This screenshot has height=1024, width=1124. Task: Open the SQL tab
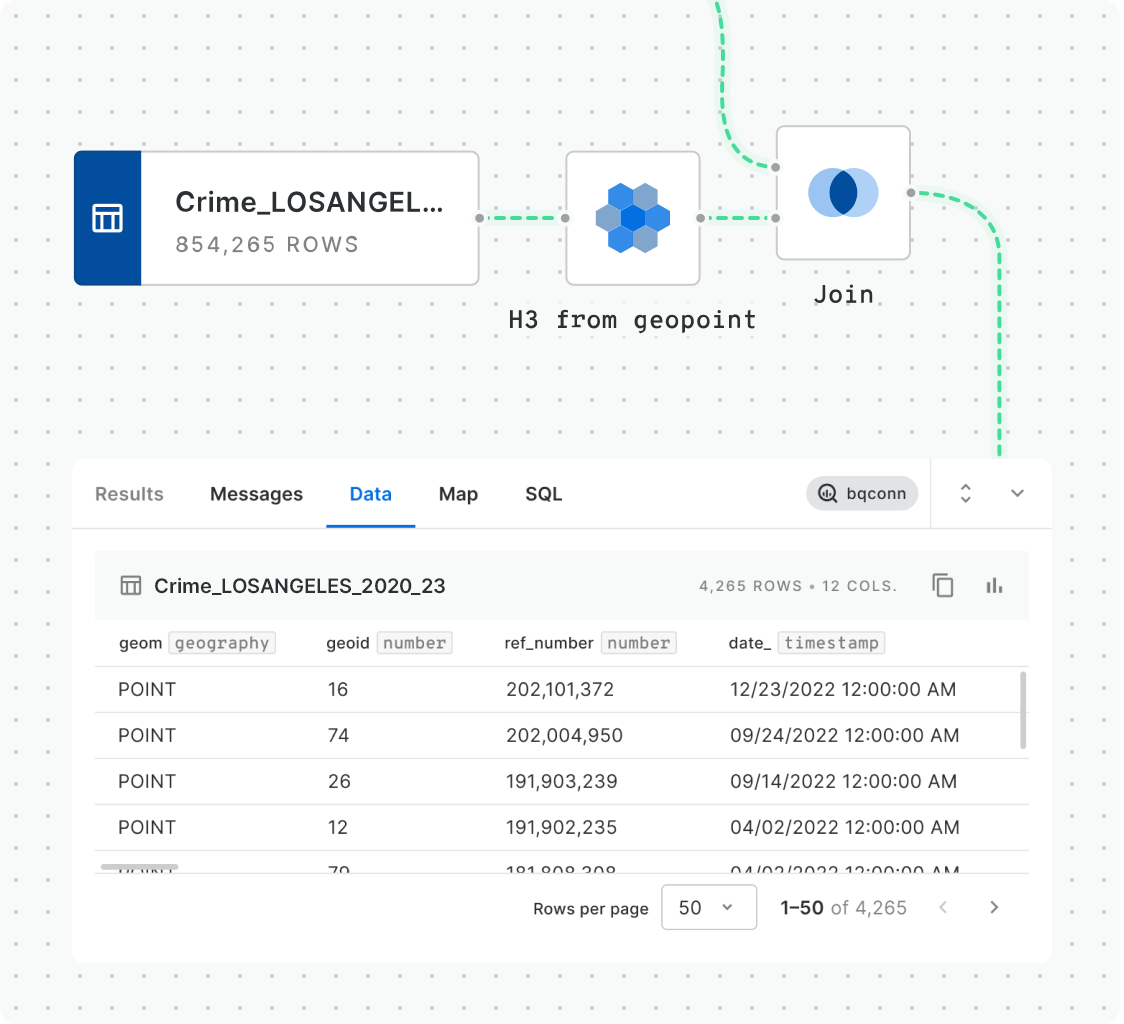[x=543, y=493]
